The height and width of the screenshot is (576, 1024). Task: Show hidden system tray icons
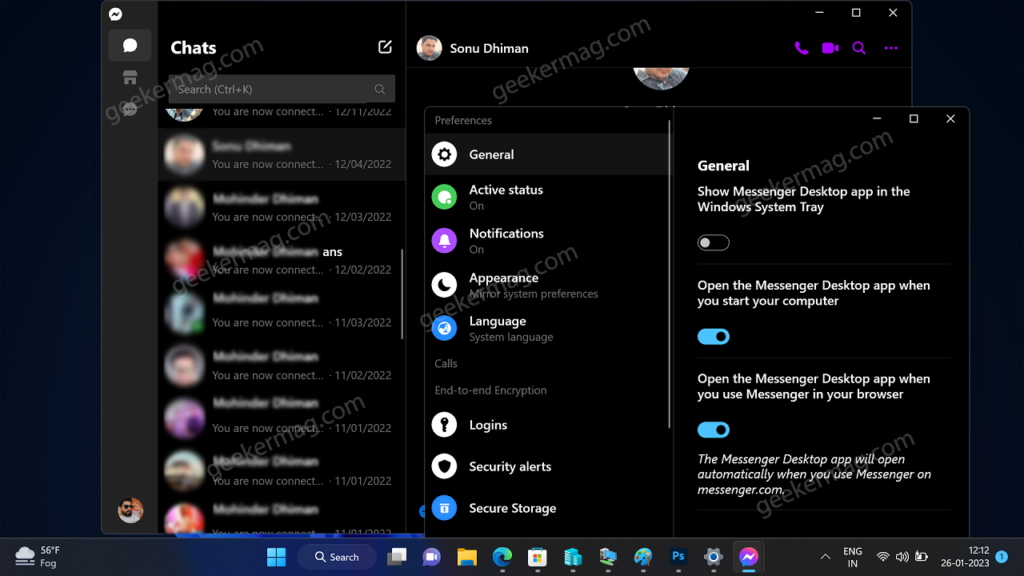(x=825, y=557)
